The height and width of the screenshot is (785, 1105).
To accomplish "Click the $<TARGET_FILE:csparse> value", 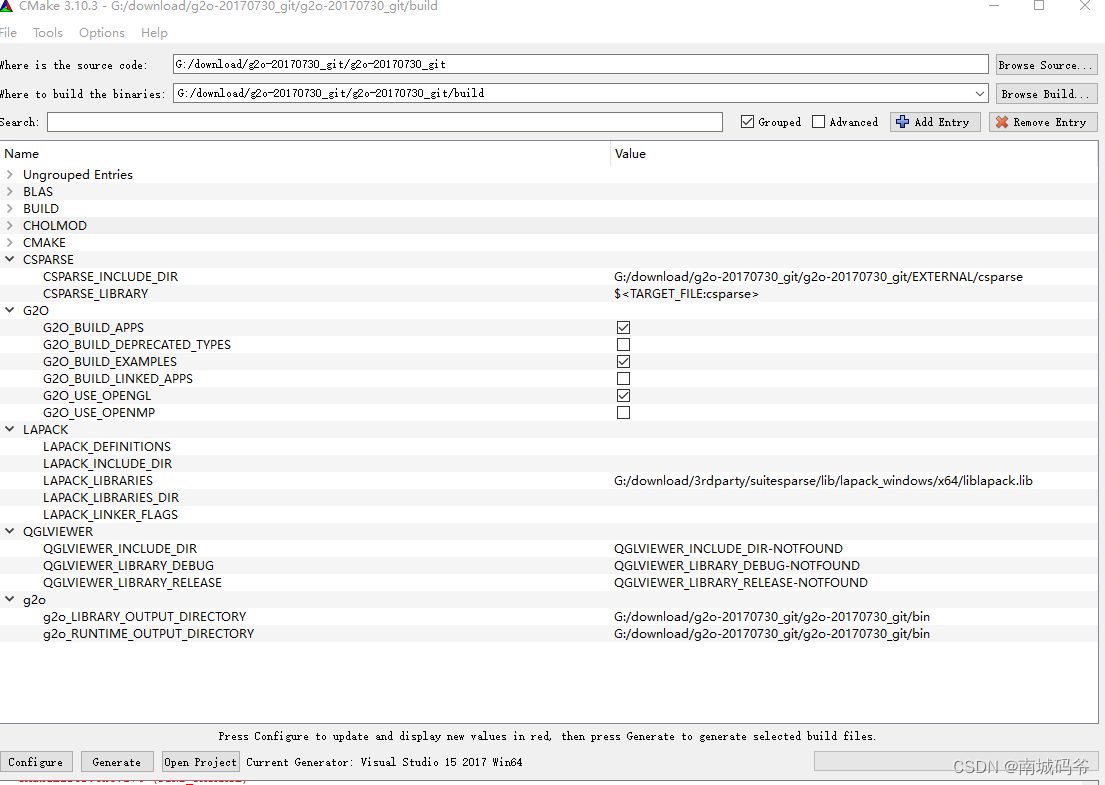I will point(686,294).
